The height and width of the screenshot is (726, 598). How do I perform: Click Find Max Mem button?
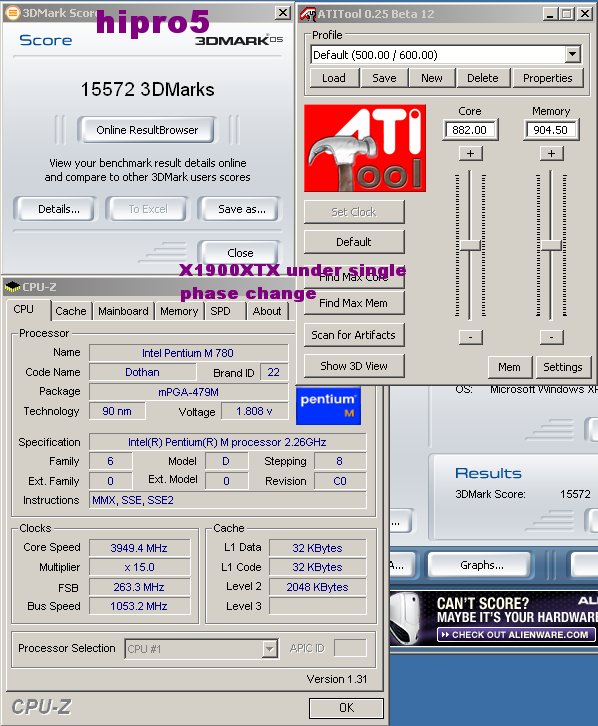pyautogui.click(x=354, y=303)
